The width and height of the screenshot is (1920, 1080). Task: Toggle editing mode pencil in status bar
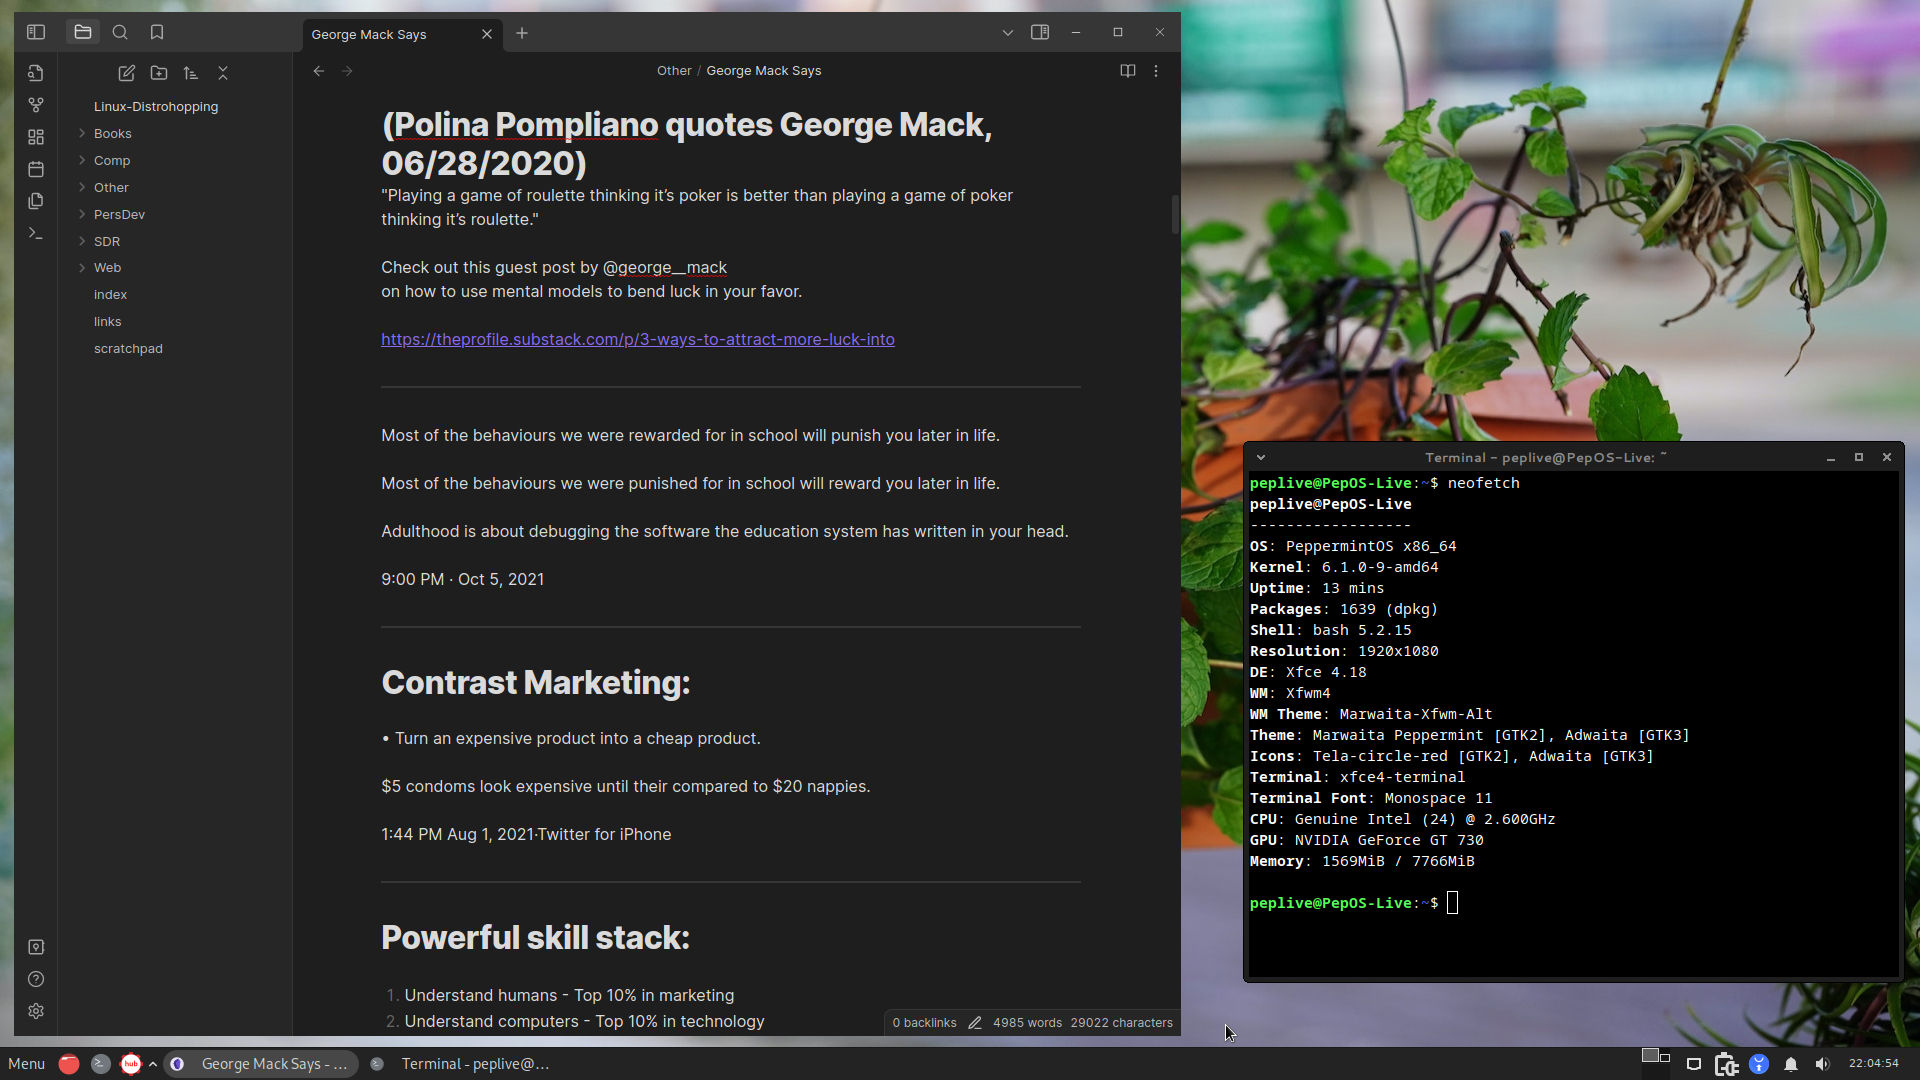pos(975,1023)
